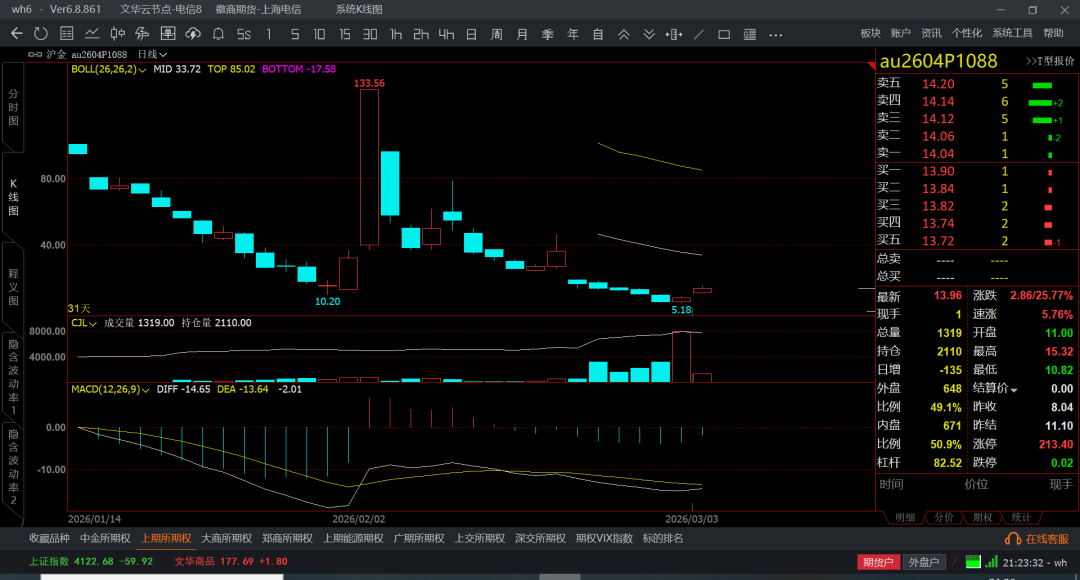
Task: Click the alert bell icon
Action: 218,34
